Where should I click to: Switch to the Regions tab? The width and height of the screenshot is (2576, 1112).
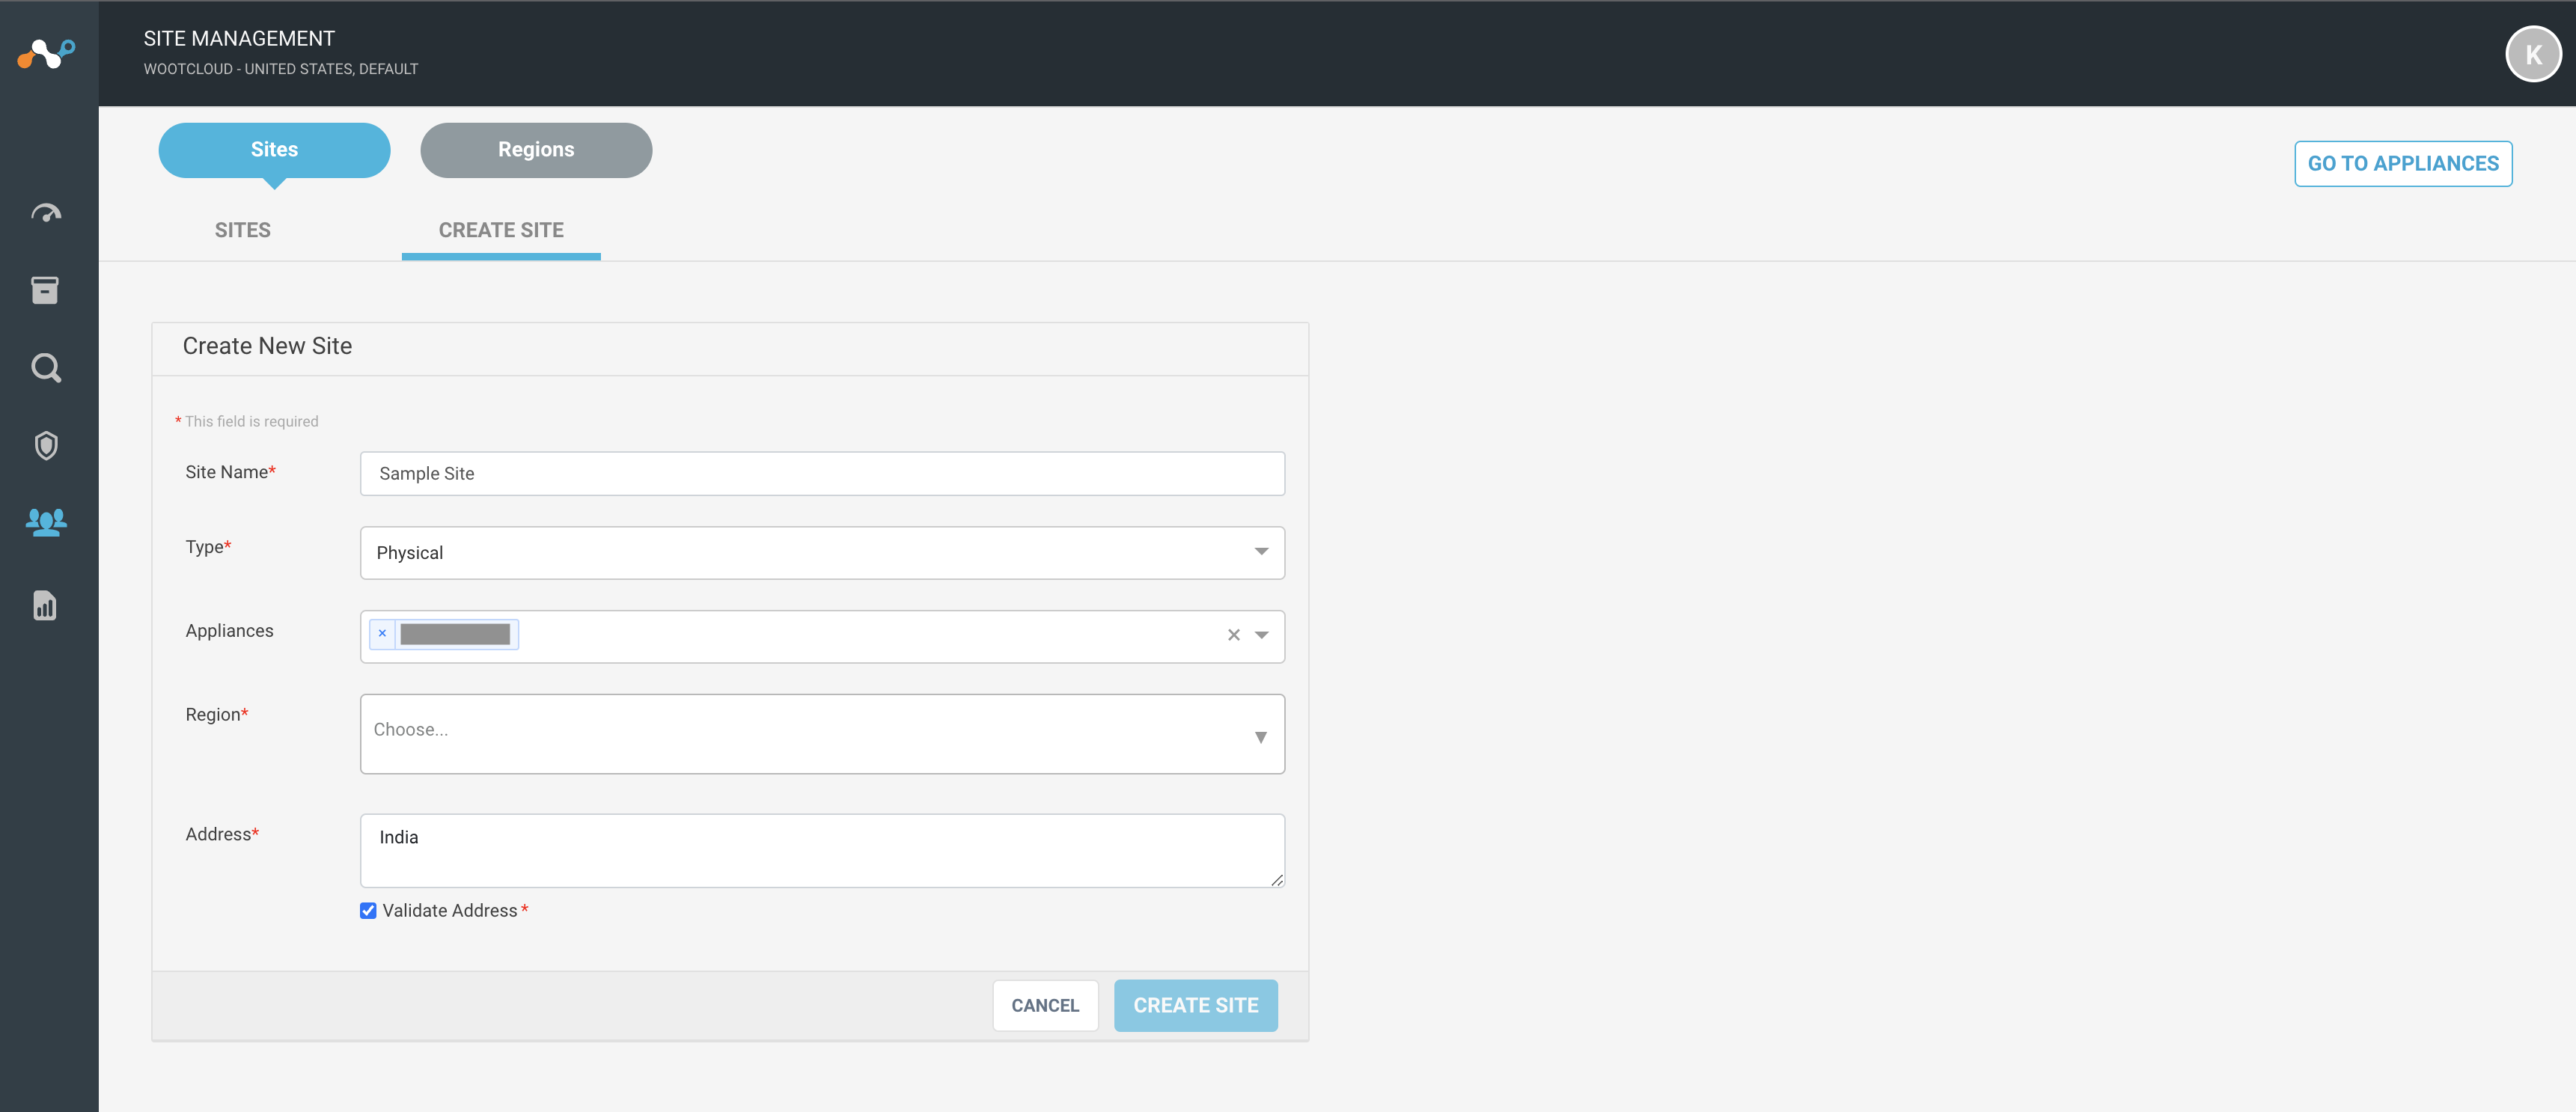536,150
